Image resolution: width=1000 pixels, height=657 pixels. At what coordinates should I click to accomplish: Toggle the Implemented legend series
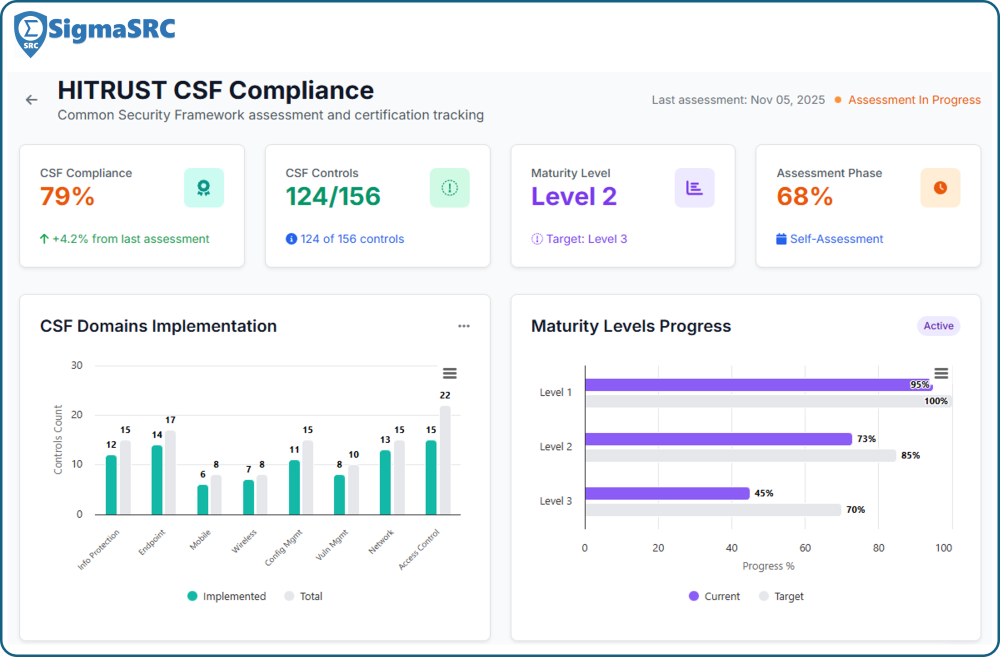click(x=226, y=596)
